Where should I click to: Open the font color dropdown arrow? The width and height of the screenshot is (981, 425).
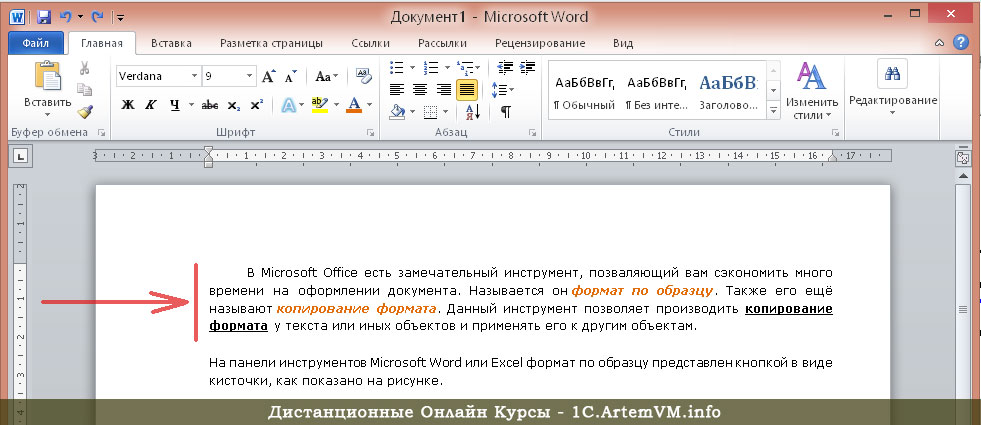click(x=369, y=105)
